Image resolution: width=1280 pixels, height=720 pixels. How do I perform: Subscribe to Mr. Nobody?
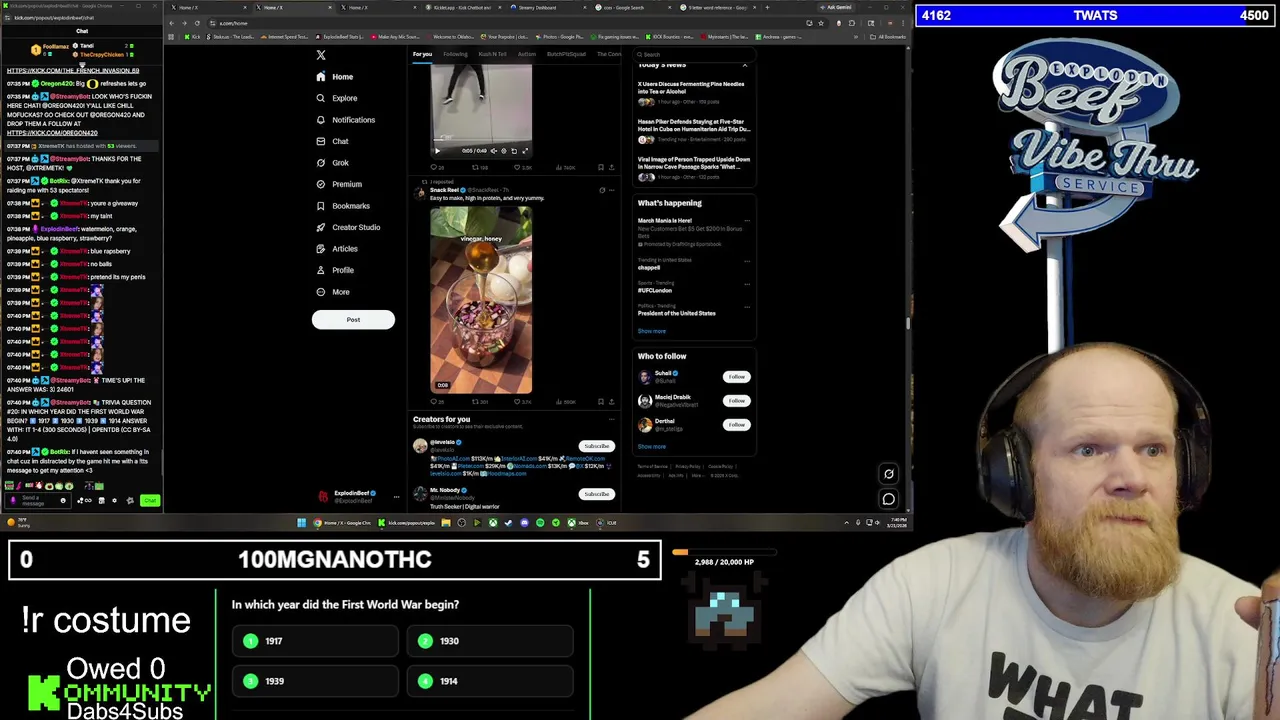tap(596, 494)
